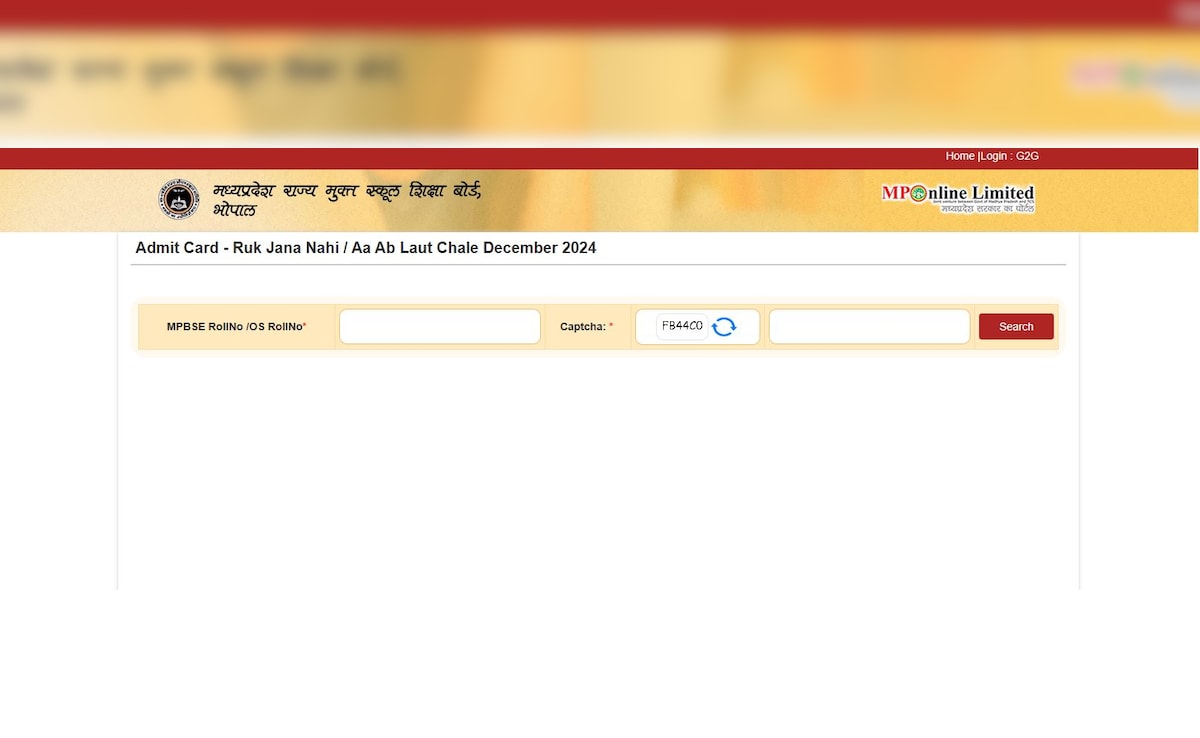Click the FB44C0 captcha image

point(682,327)
